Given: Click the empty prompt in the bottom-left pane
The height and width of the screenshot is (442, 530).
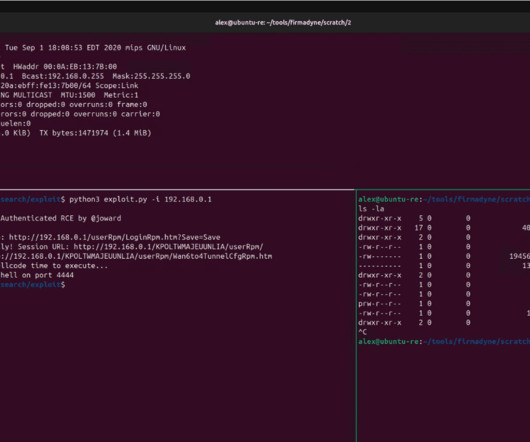Looking at the screenshot, I should (33, 285).
